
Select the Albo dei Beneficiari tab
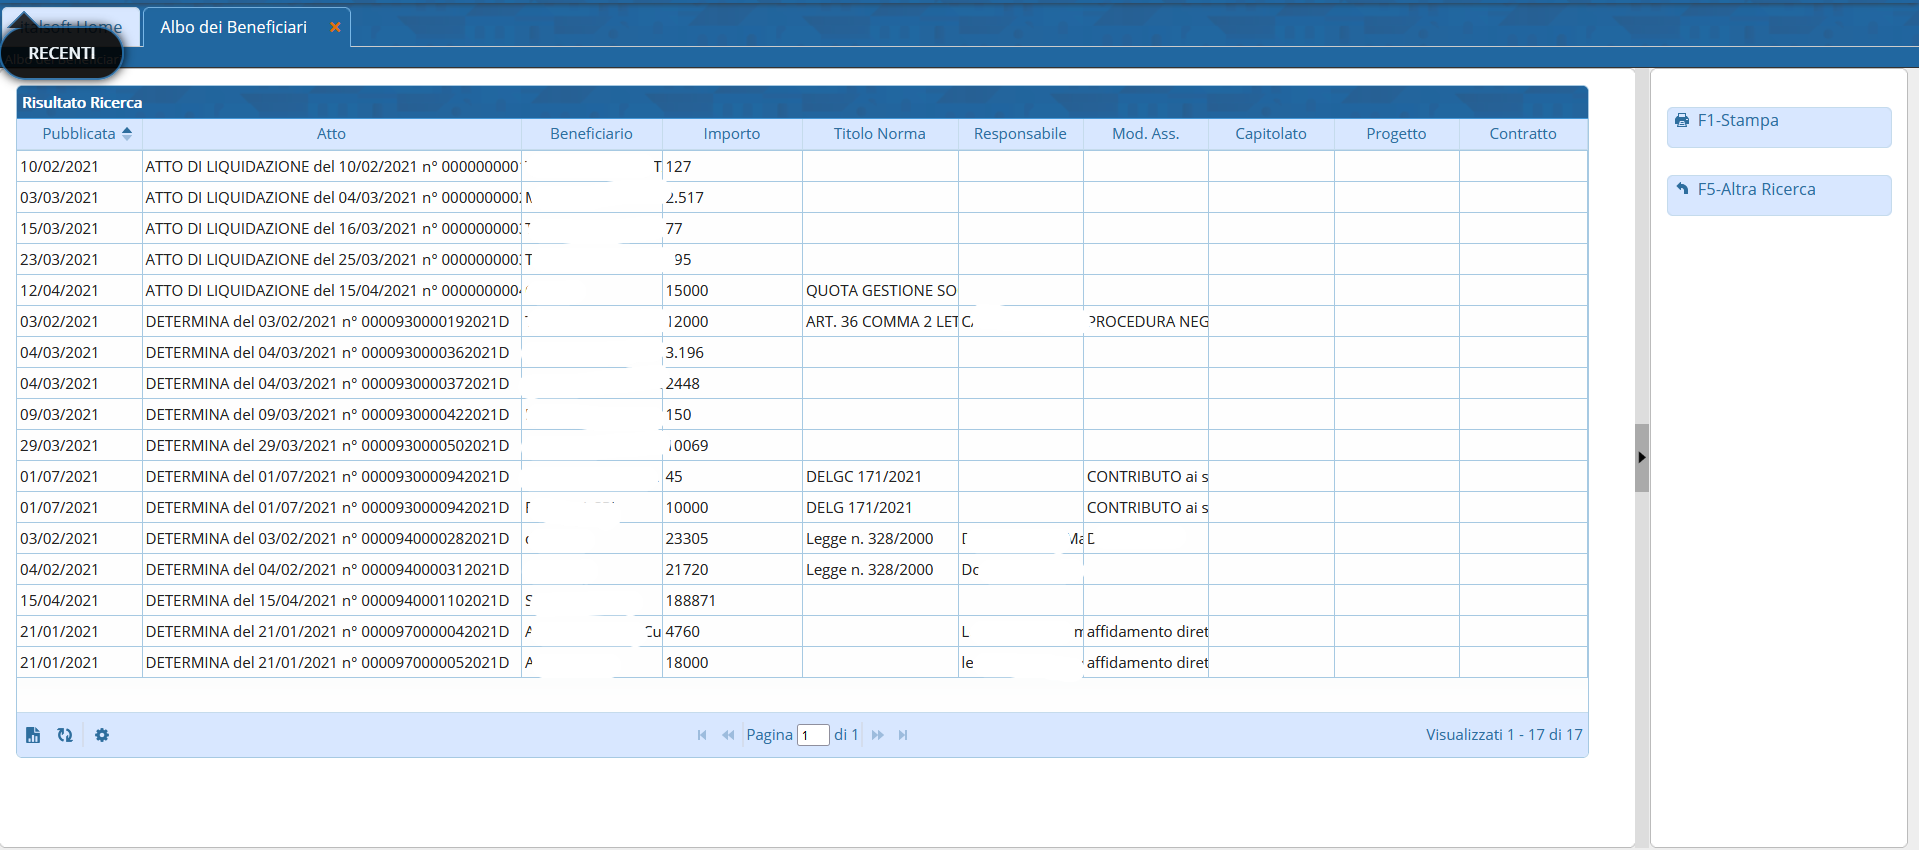[x=234, y=27]
